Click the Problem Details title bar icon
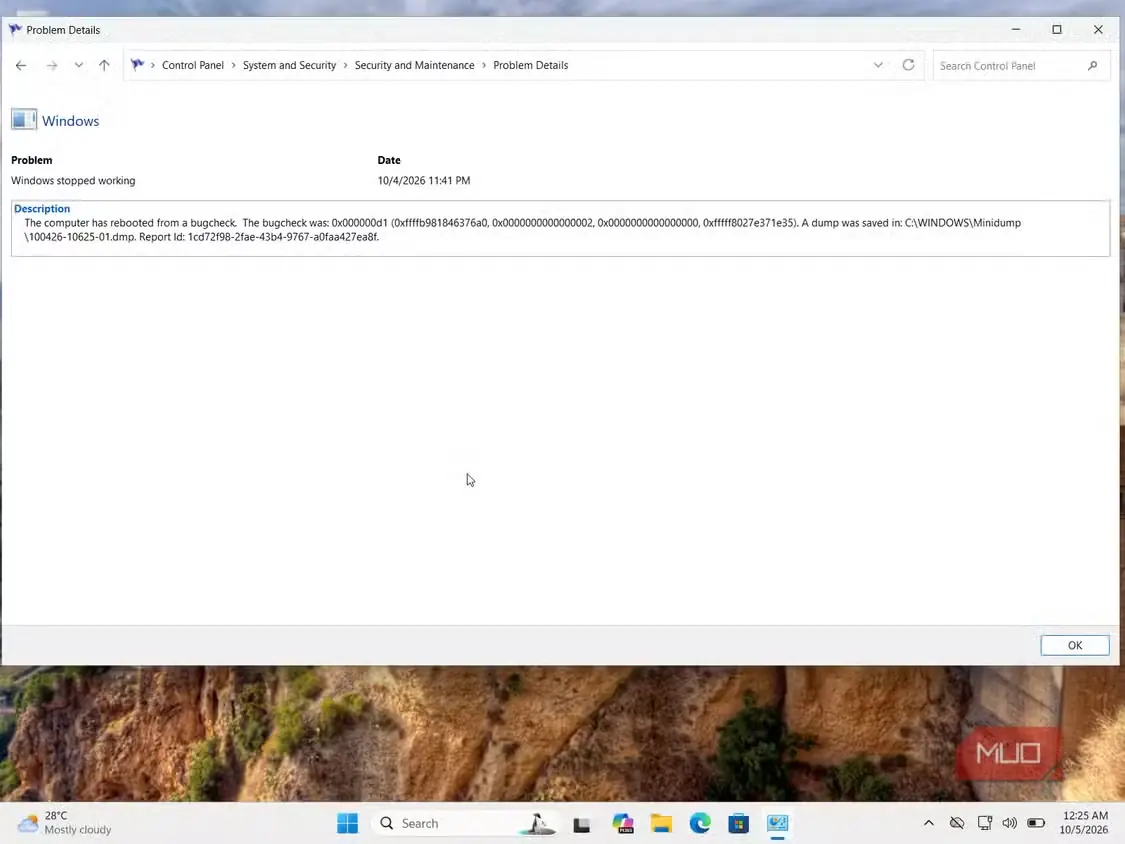 pyautogui.click(x=15, y=29)
